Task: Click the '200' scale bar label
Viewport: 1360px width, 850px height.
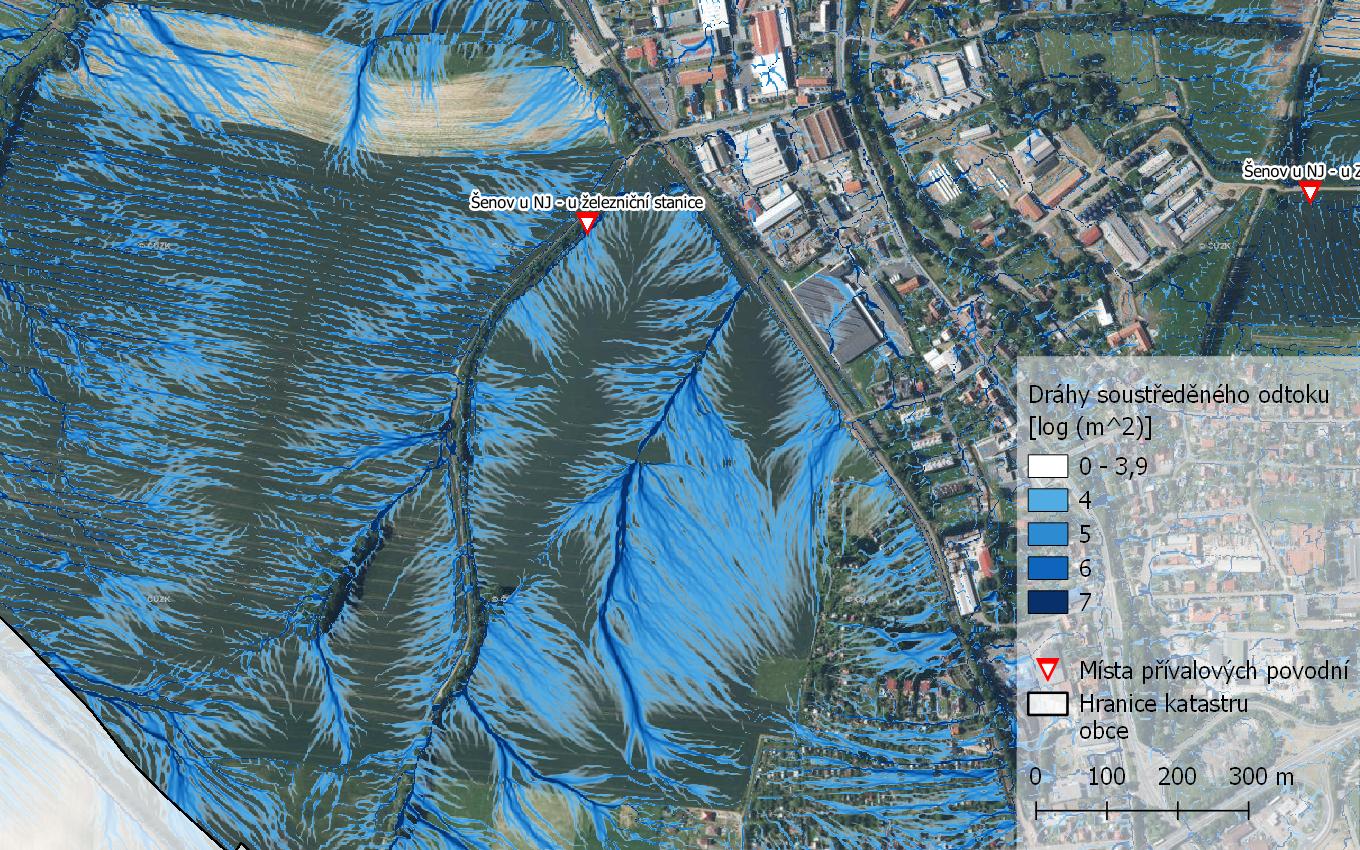Action: click(1177, 777)
